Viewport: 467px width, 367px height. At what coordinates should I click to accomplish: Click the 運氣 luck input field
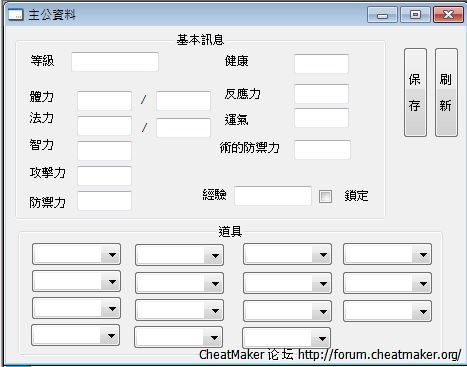321,118
